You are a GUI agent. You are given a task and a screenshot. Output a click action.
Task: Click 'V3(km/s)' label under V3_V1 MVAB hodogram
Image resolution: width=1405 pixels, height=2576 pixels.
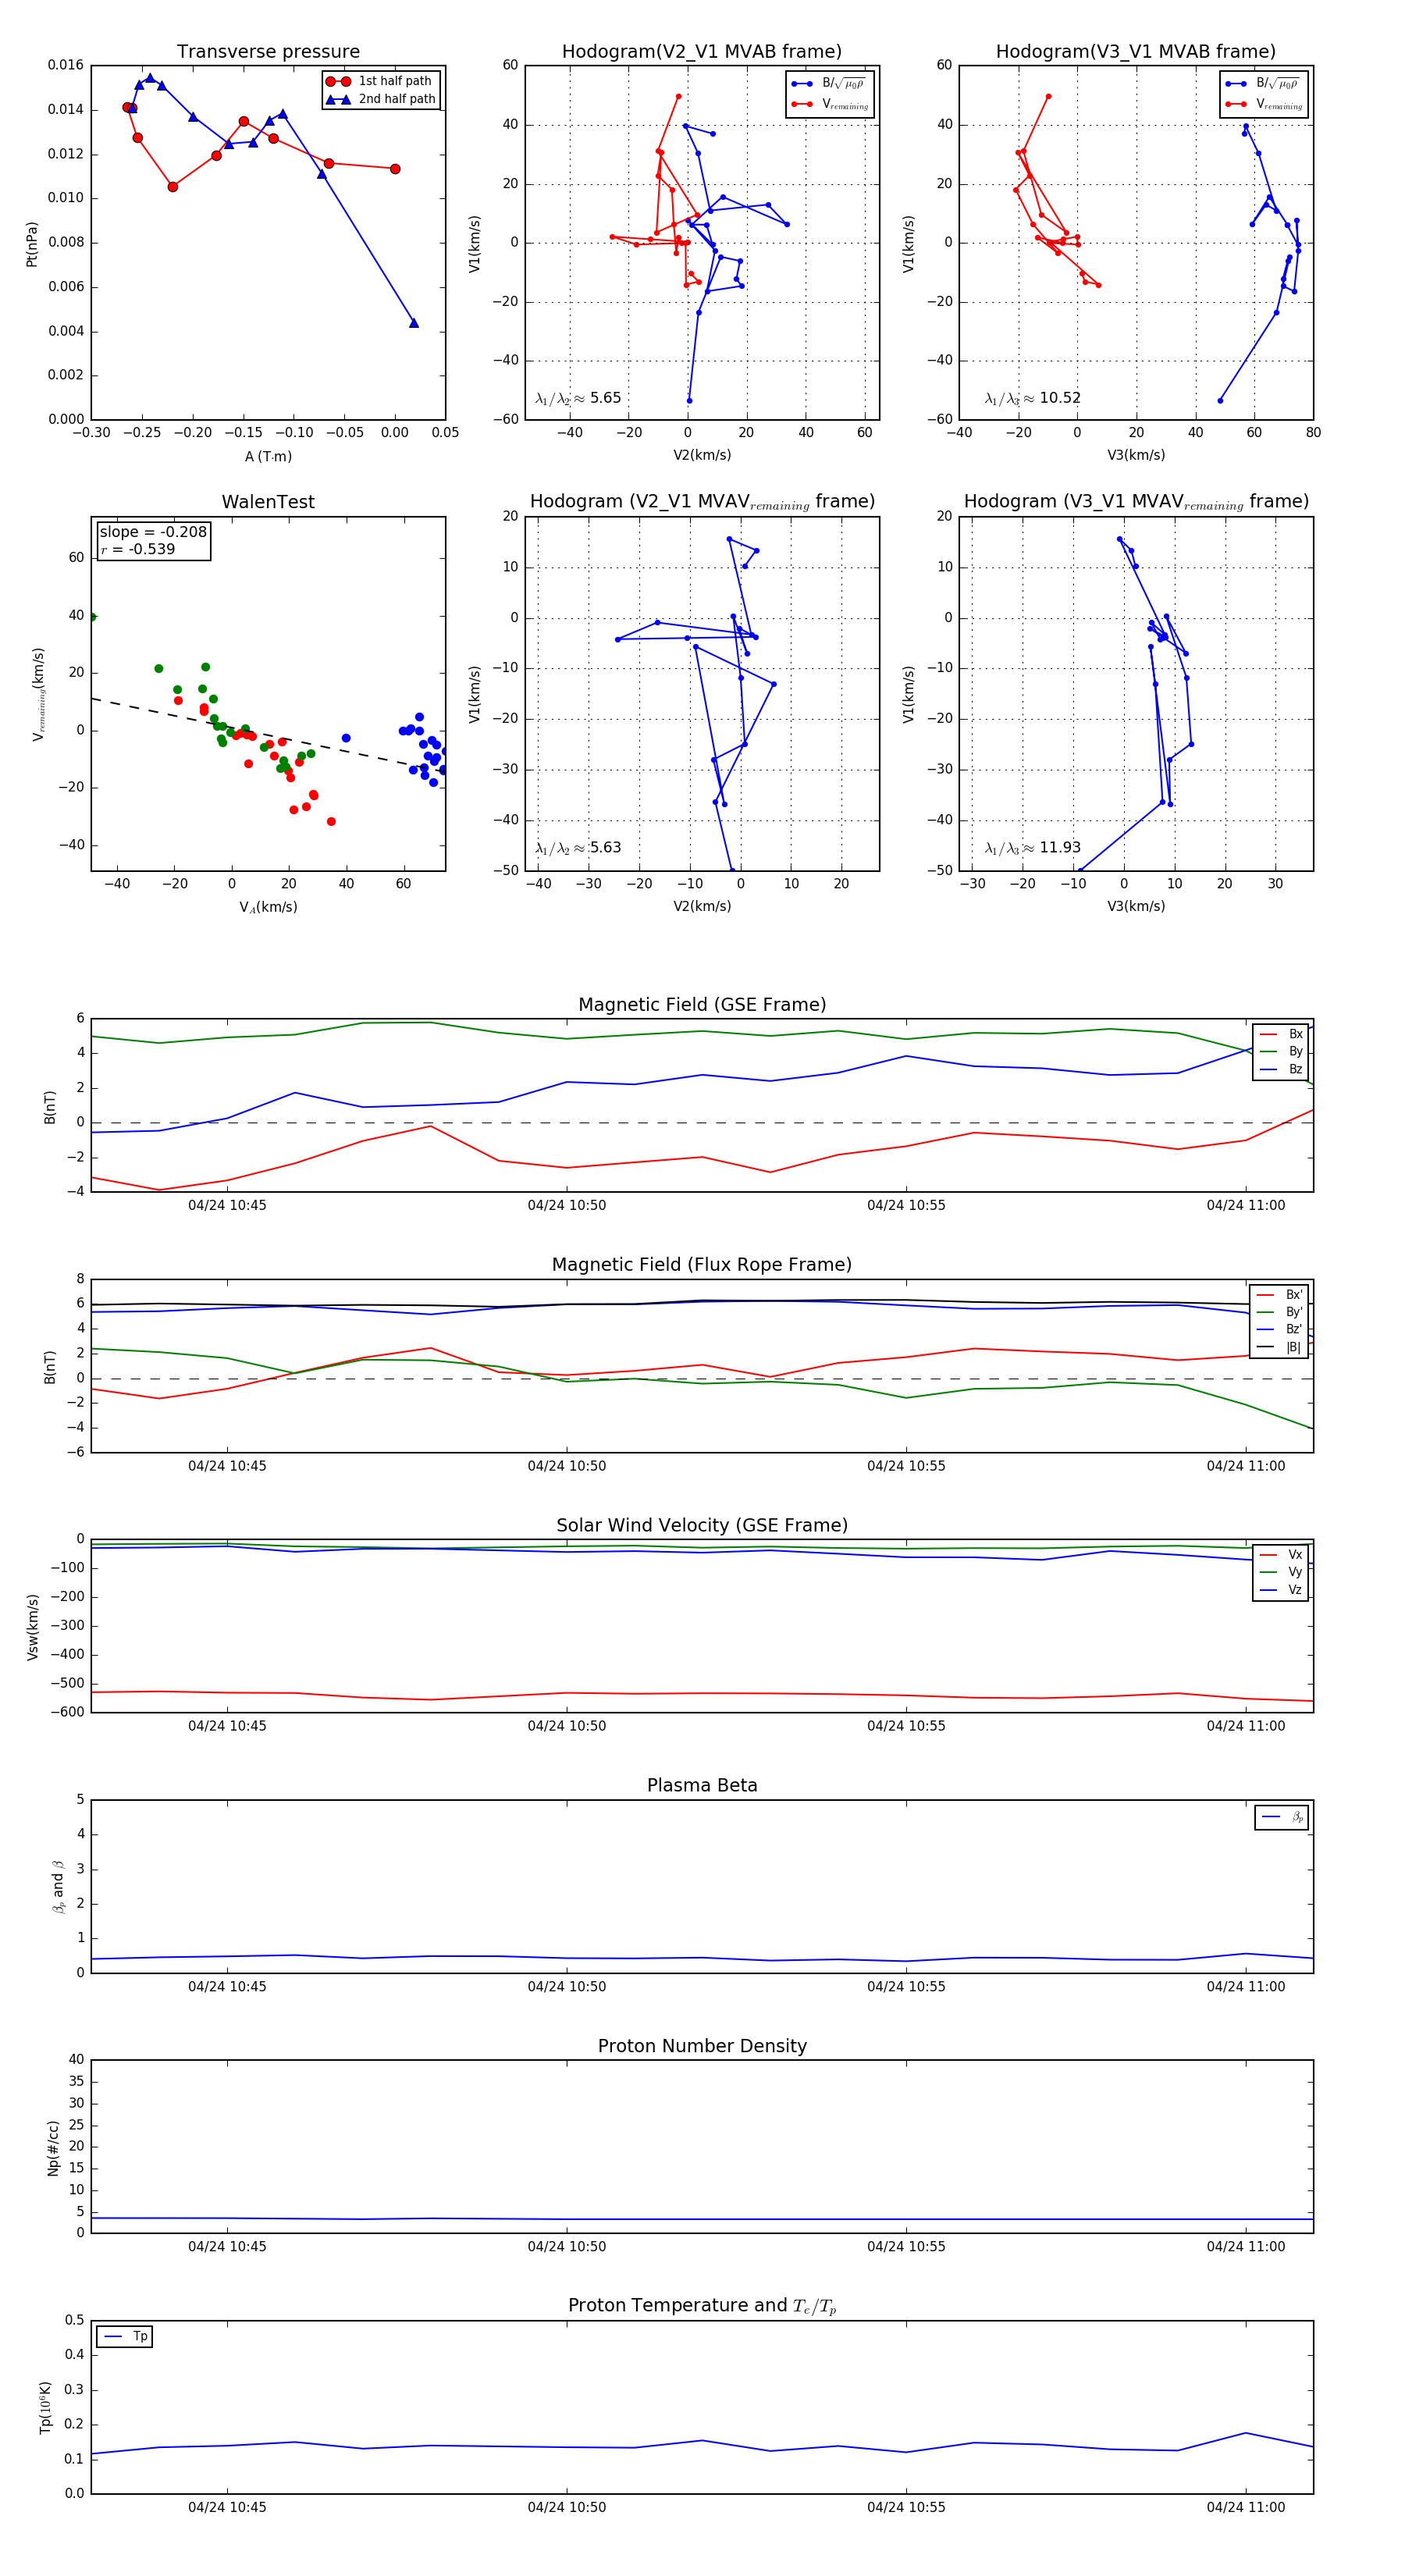[1136, 455]
